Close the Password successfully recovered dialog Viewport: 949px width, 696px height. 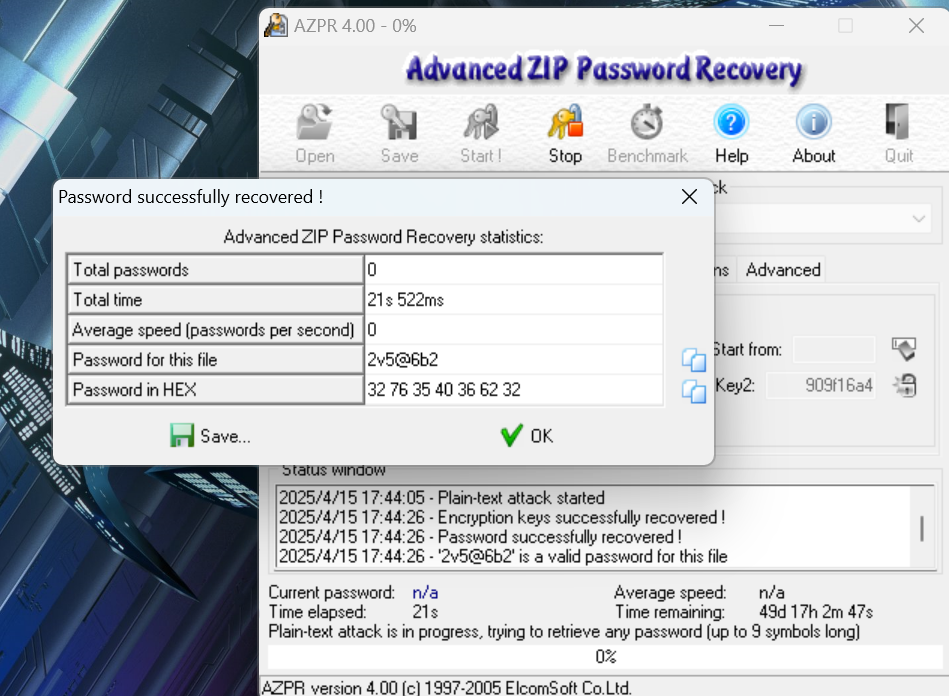[689, 197]
